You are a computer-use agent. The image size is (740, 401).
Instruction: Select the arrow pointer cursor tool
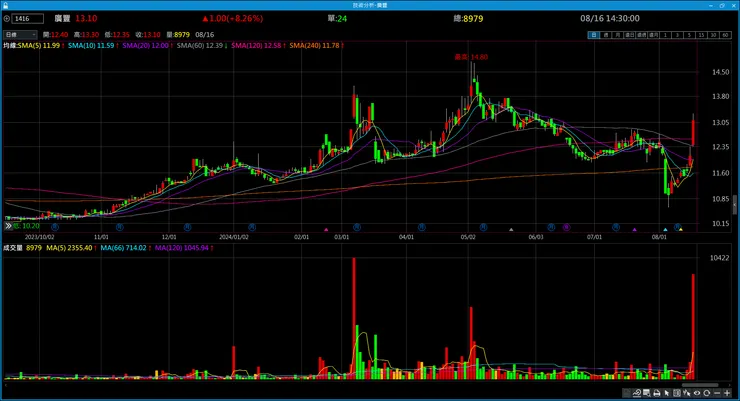666,393
